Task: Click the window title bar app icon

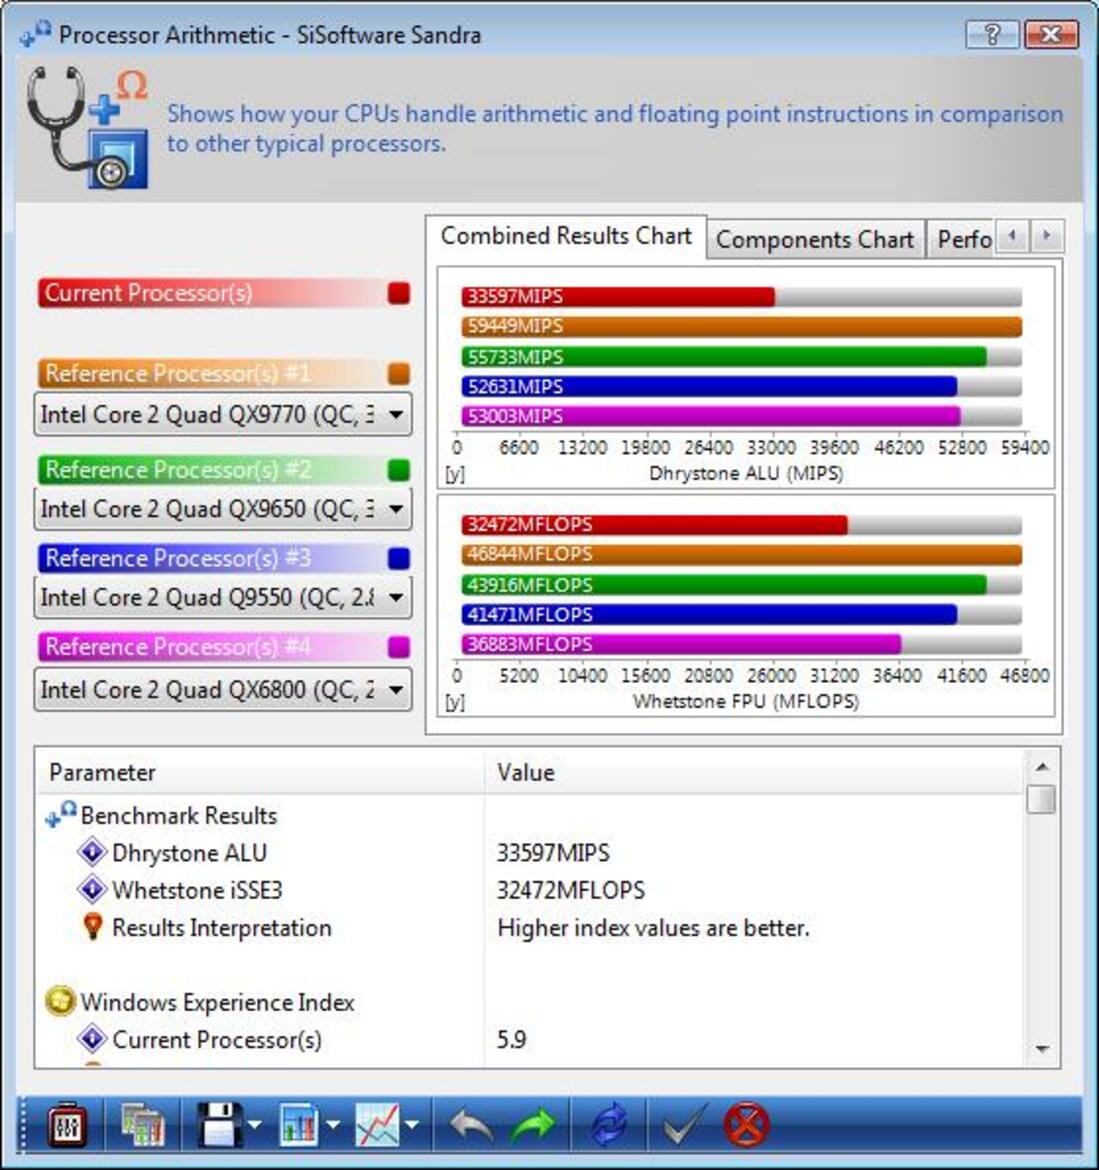Action: pyautogui.click(x=35, y=34)
